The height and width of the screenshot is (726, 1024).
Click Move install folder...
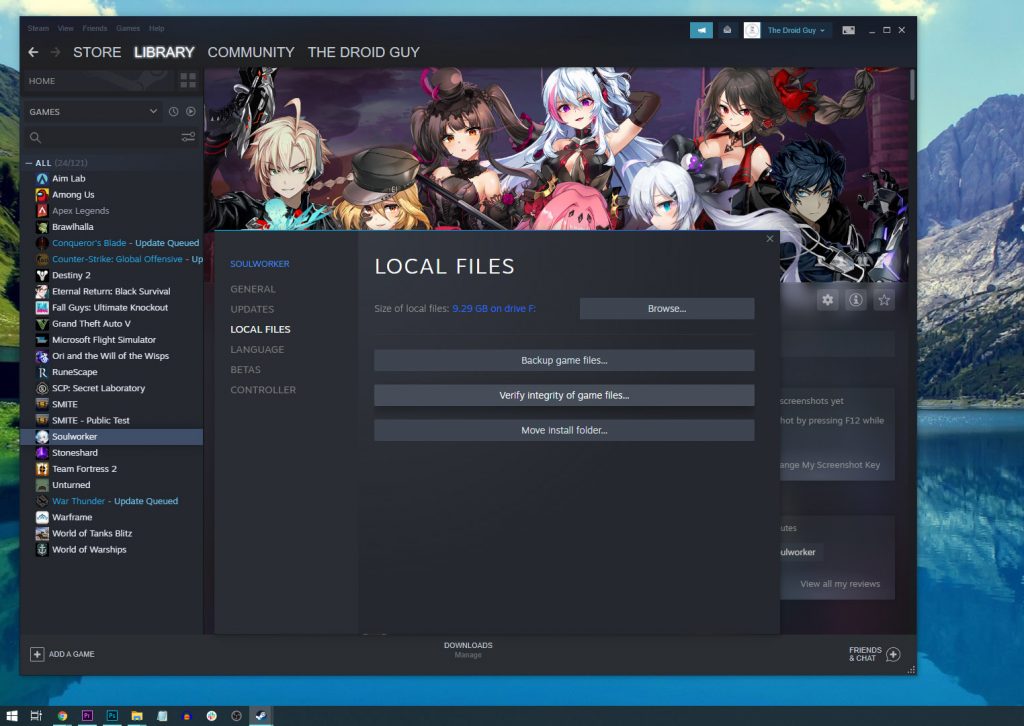point(564,430)
